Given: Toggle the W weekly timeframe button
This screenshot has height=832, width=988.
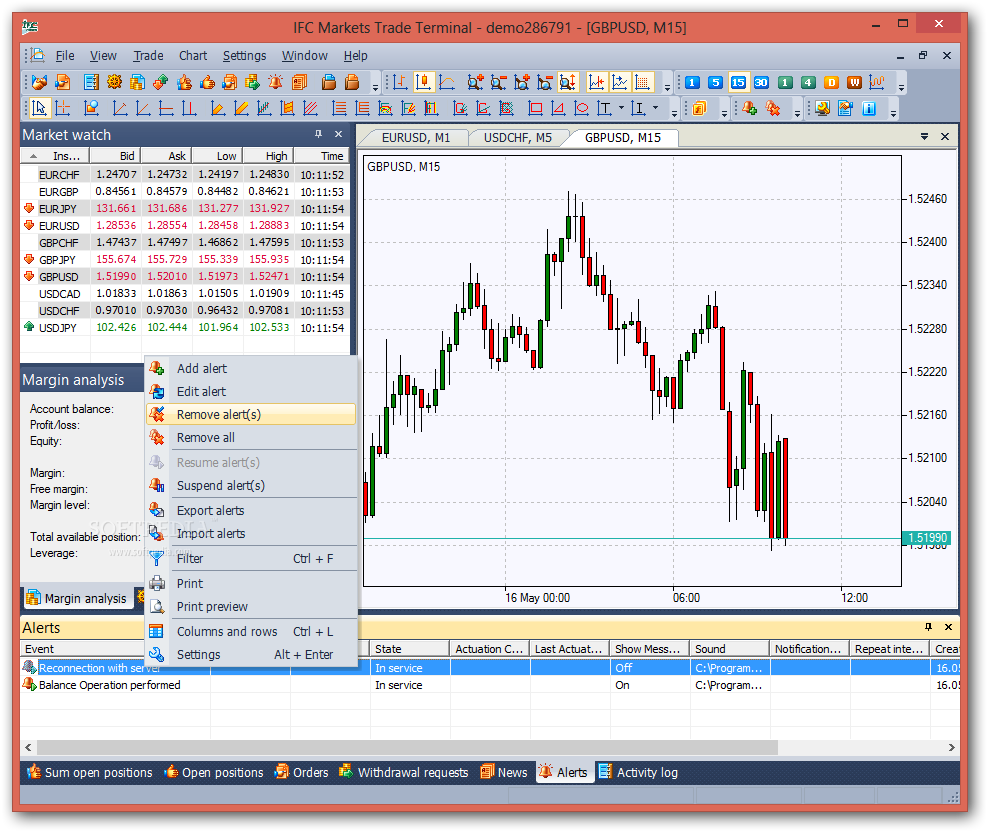Looking at the screenshot, I should pos(854,83).
